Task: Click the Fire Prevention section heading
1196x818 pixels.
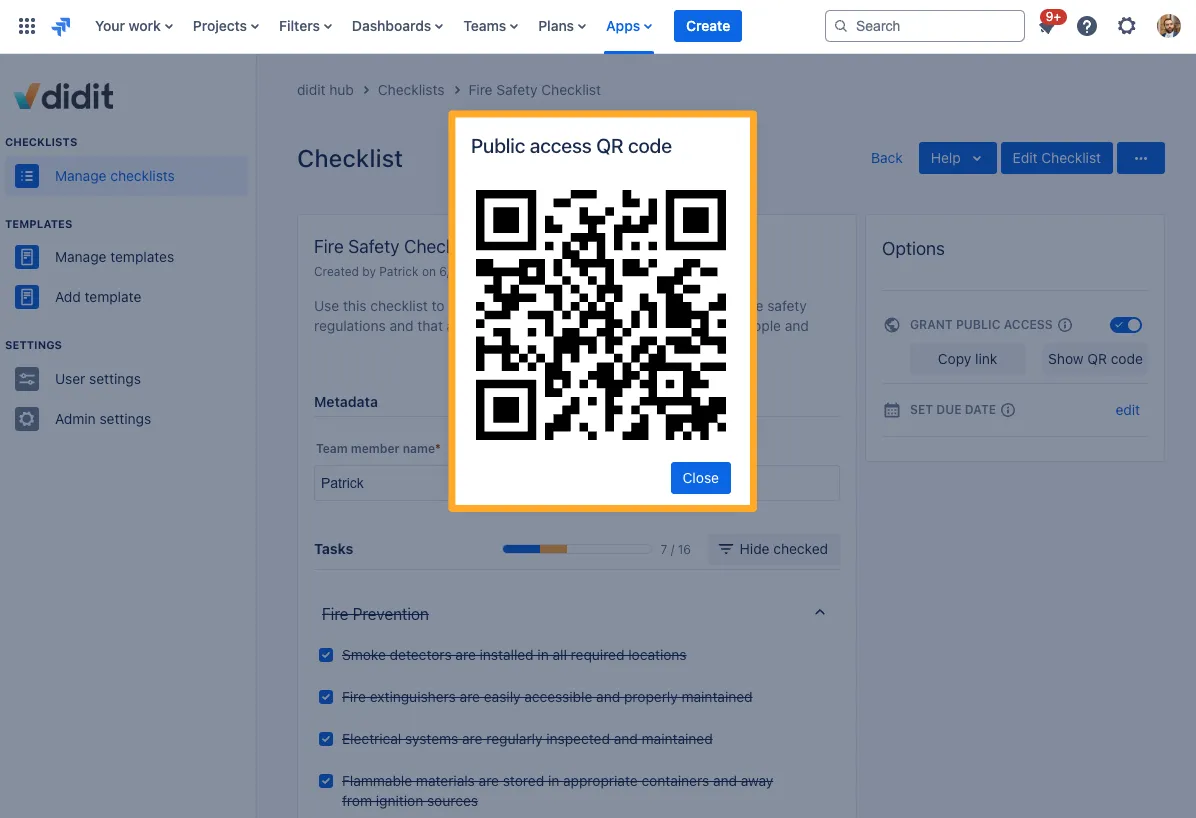Action: click(x=375, y=614)
